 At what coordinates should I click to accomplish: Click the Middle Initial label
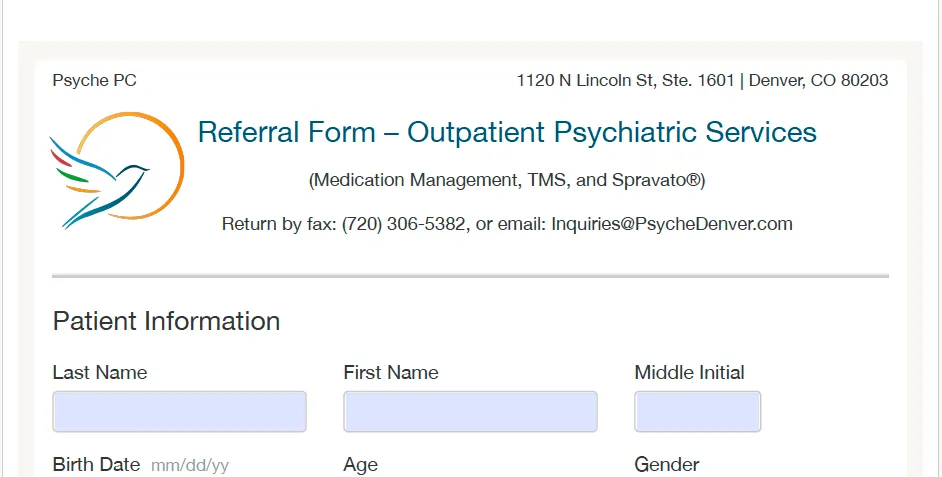[x=689, y=373]
